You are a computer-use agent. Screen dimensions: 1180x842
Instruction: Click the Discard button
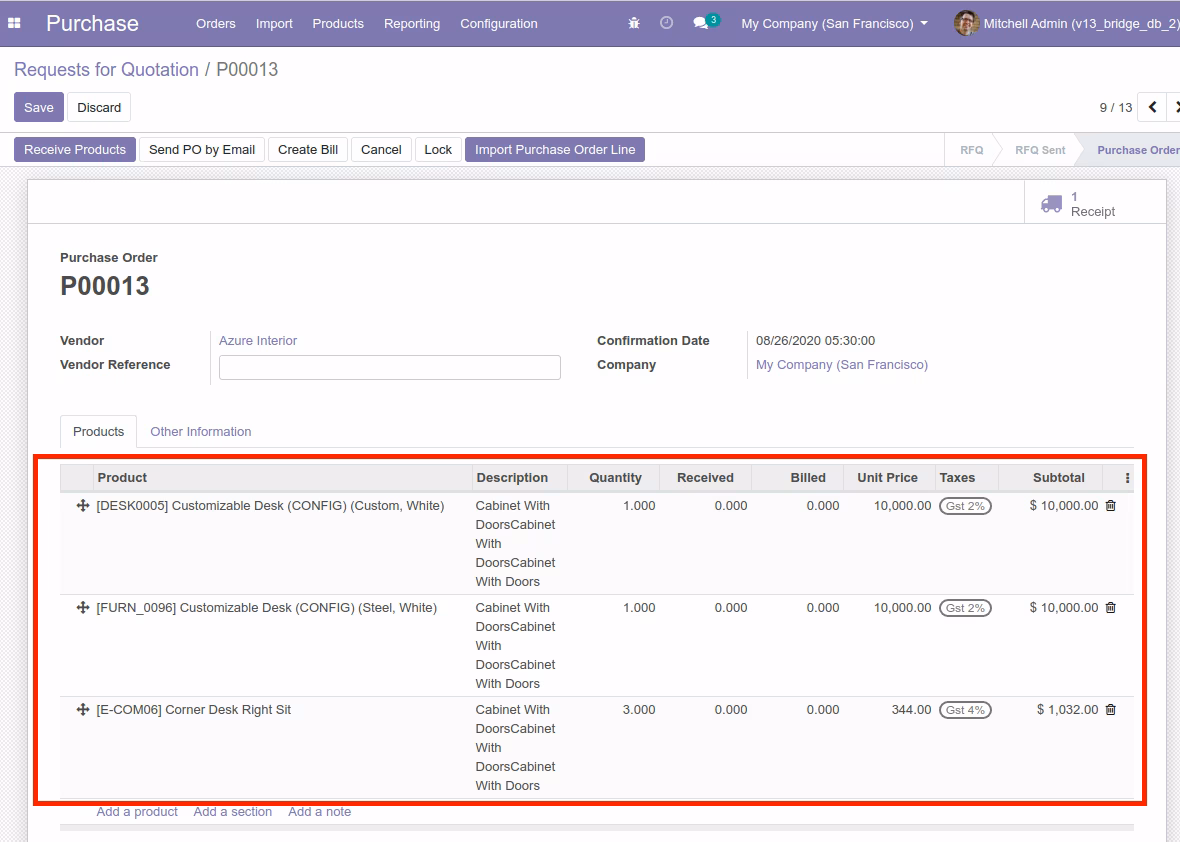99,108
